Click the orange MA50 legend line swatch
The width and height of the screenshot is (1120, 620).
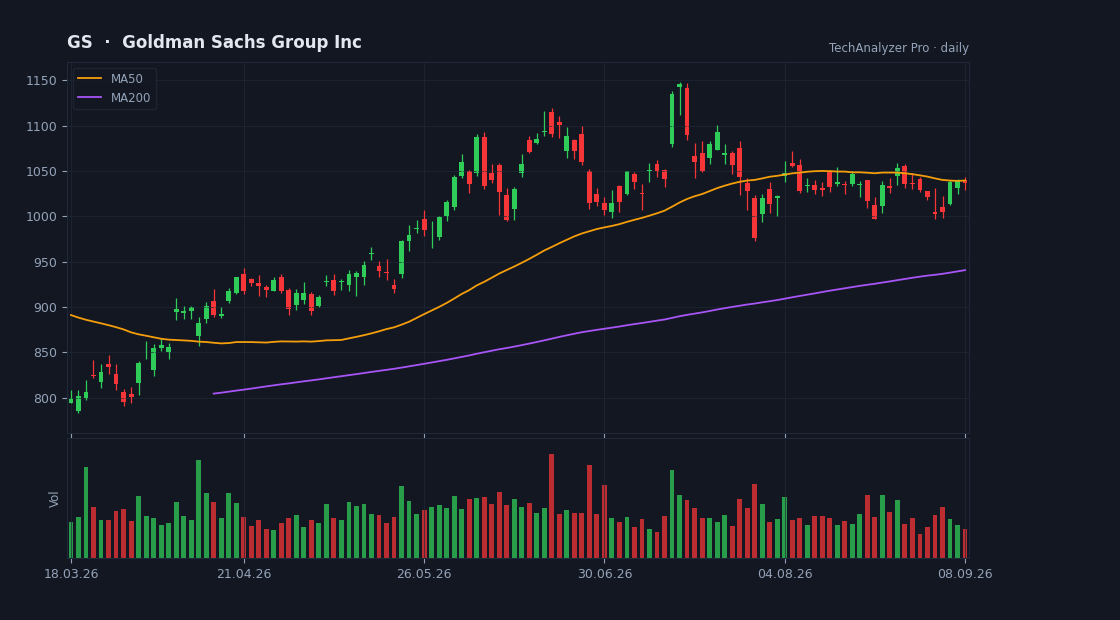(89, 79)
